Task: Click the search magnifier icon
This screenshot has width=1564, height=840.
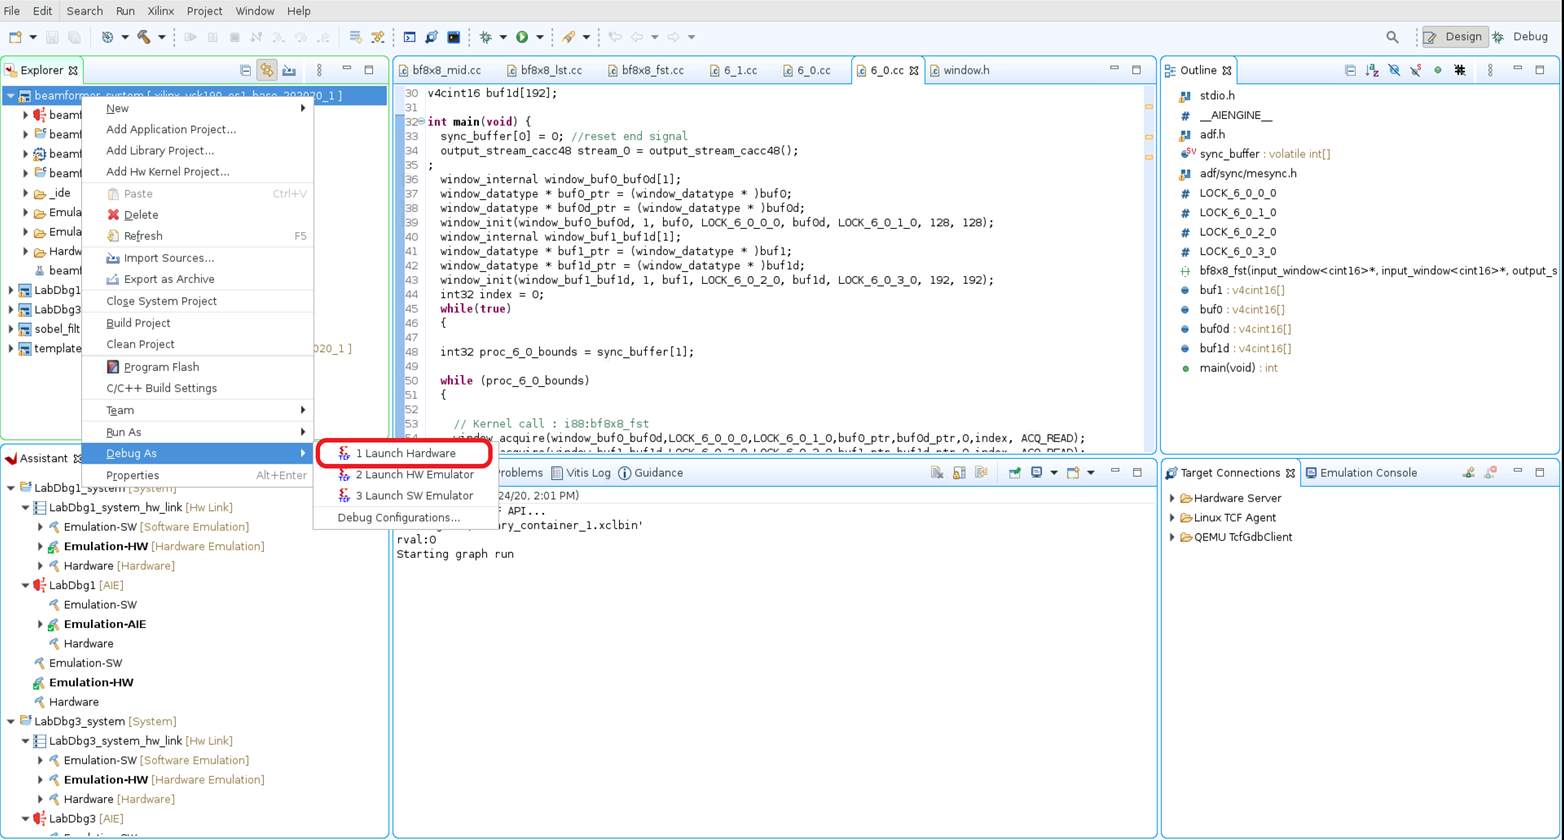Action: 1392,37
